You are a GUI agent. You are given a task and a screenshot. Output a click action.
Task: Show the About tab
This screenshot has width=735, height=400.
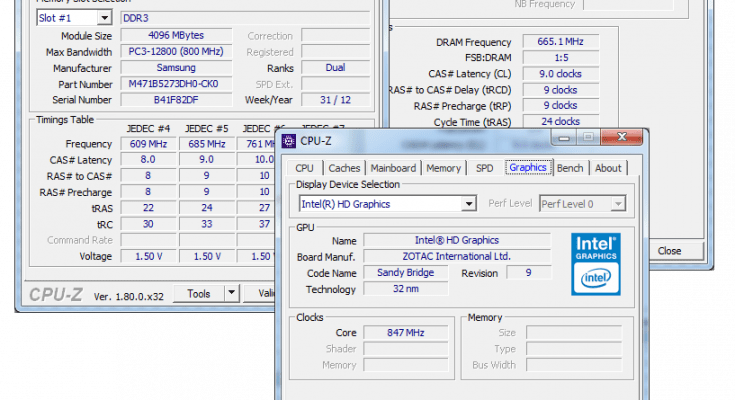pyautogui.click(x=608, y=168)
